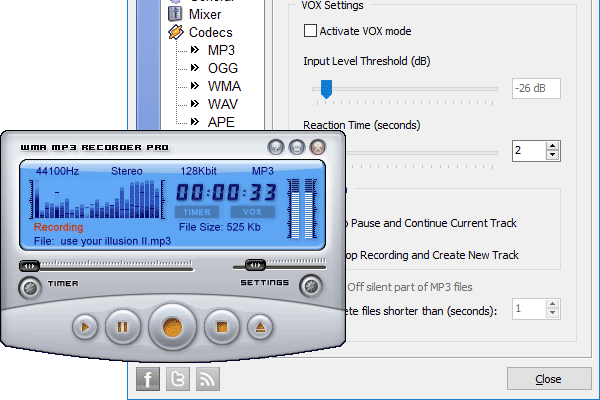
Task: Minimize recorder via round tray button
Action: [297, 147]
